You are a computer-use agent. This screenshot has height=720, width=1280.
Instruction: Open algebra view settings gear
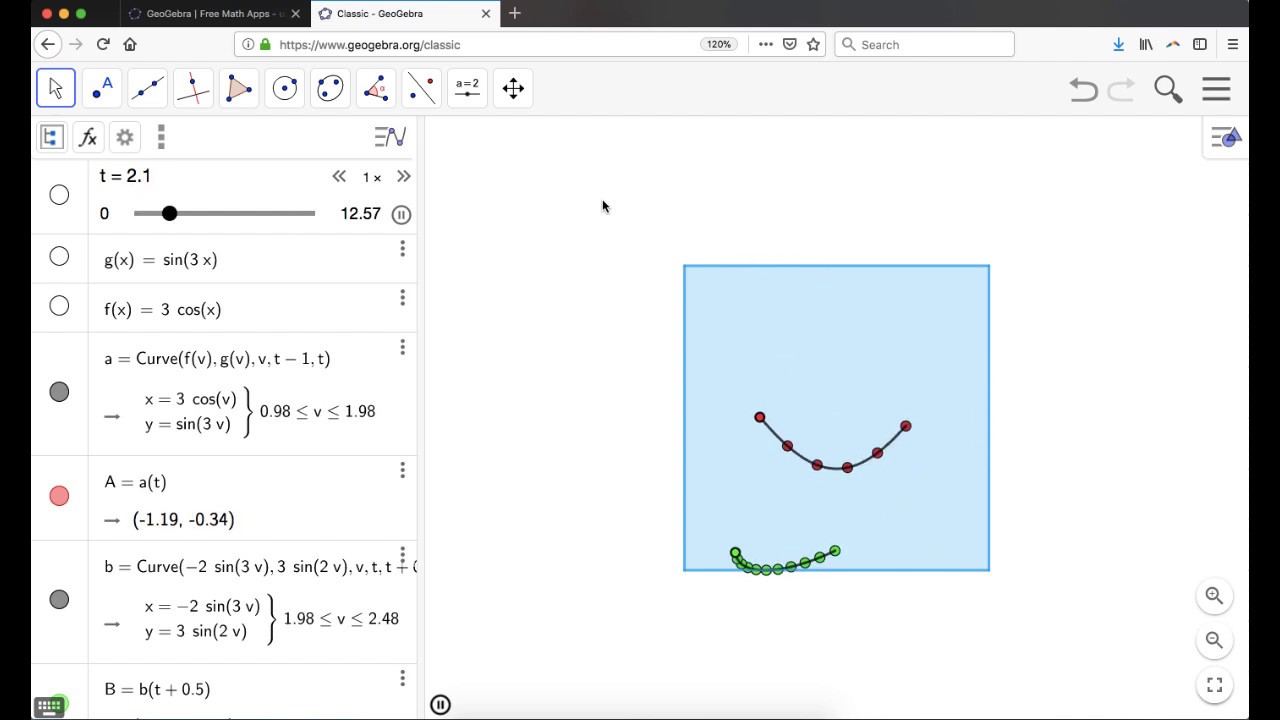coord(125,137)
